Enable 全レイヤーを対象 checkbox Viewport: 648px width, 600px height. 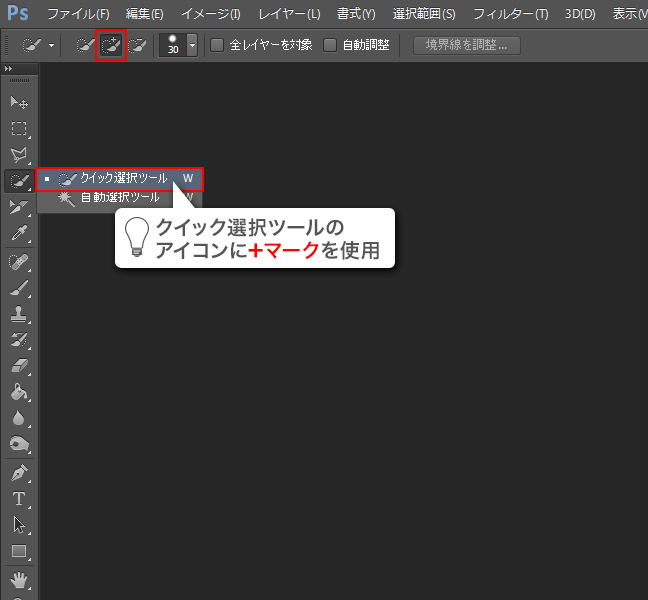[x=217, y=45]
